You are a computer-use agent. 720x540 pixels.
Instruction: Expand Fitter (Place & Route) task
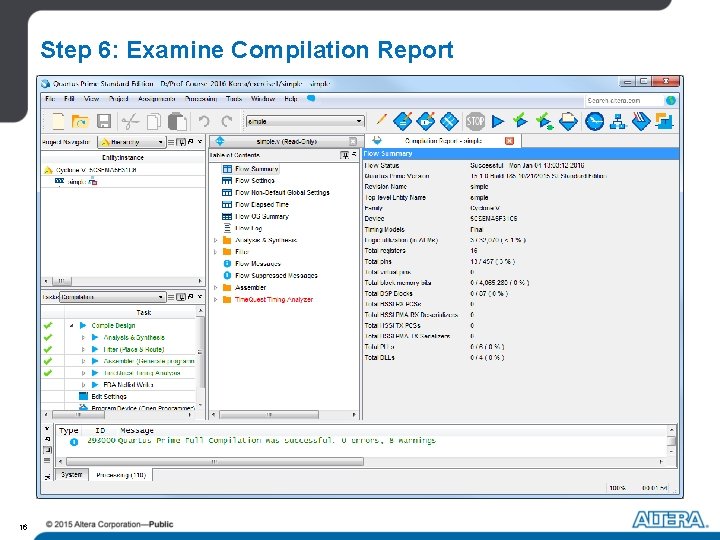[x=83, y=349]
